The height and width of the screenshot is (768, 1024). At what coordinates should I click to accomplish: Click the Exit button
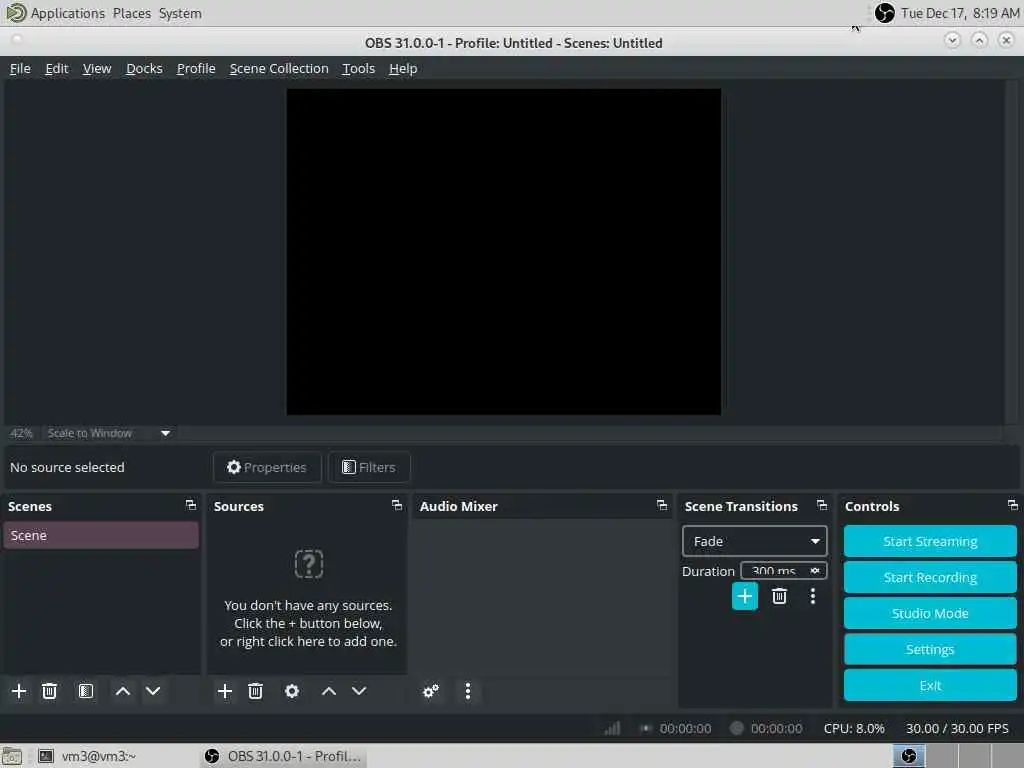[x=930, y=685]
